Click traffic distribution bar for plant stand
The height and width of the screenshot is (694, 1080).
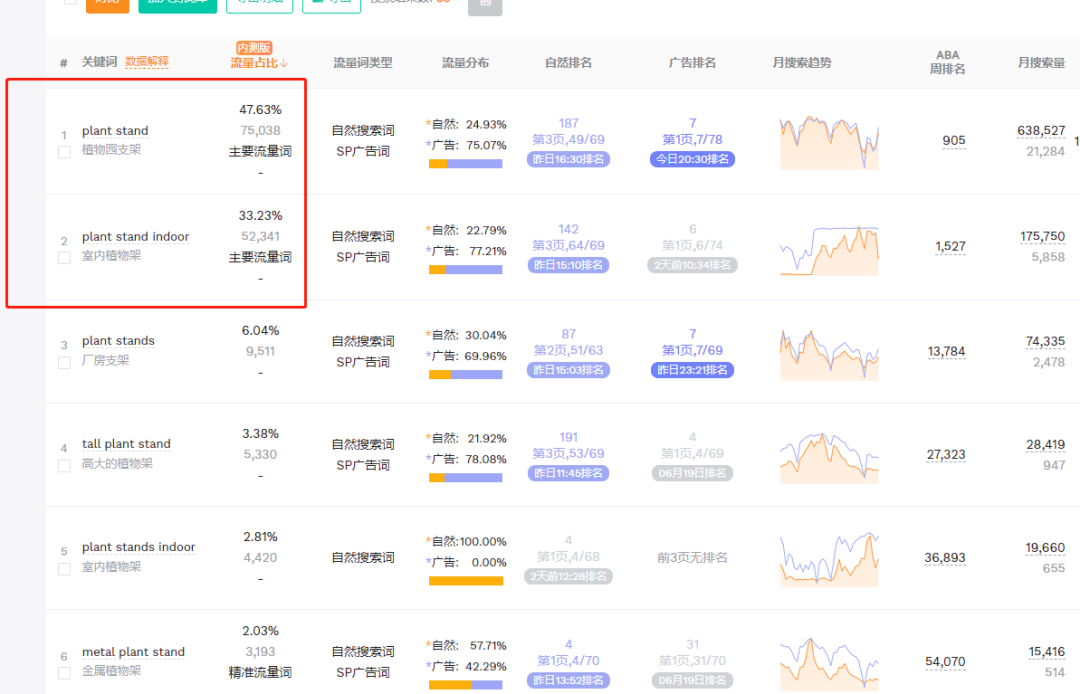tap(466, 164)
